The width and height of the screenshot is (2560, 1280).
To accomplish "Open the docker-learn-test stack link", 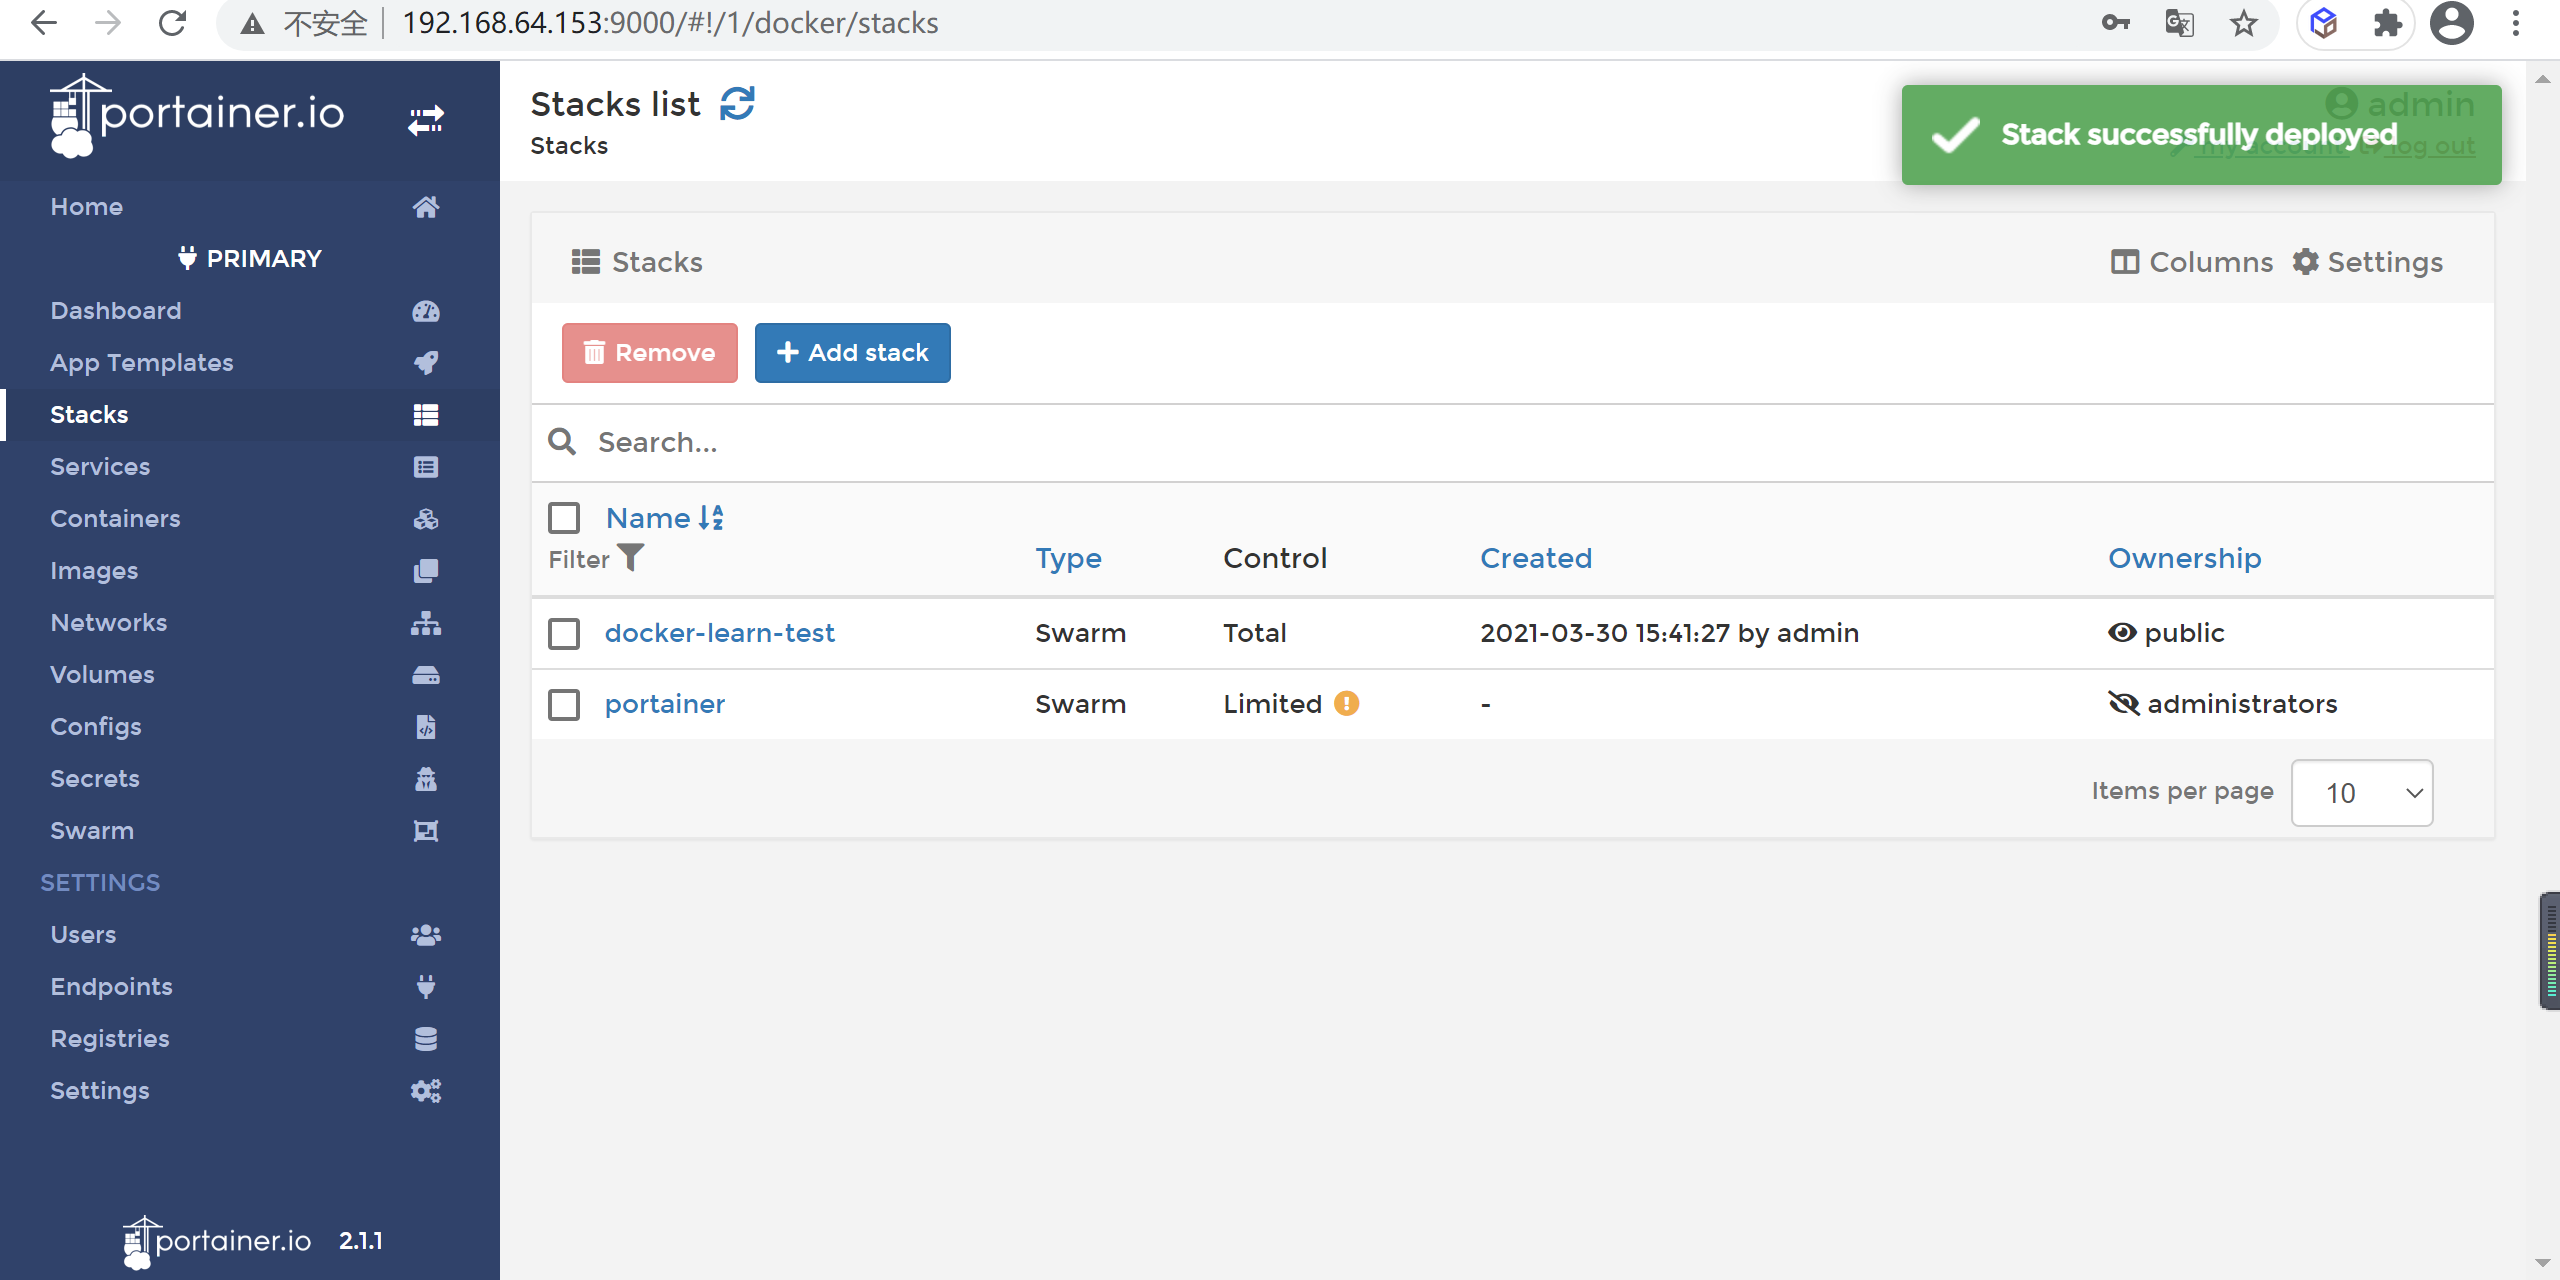I will [x=719, y=633].
